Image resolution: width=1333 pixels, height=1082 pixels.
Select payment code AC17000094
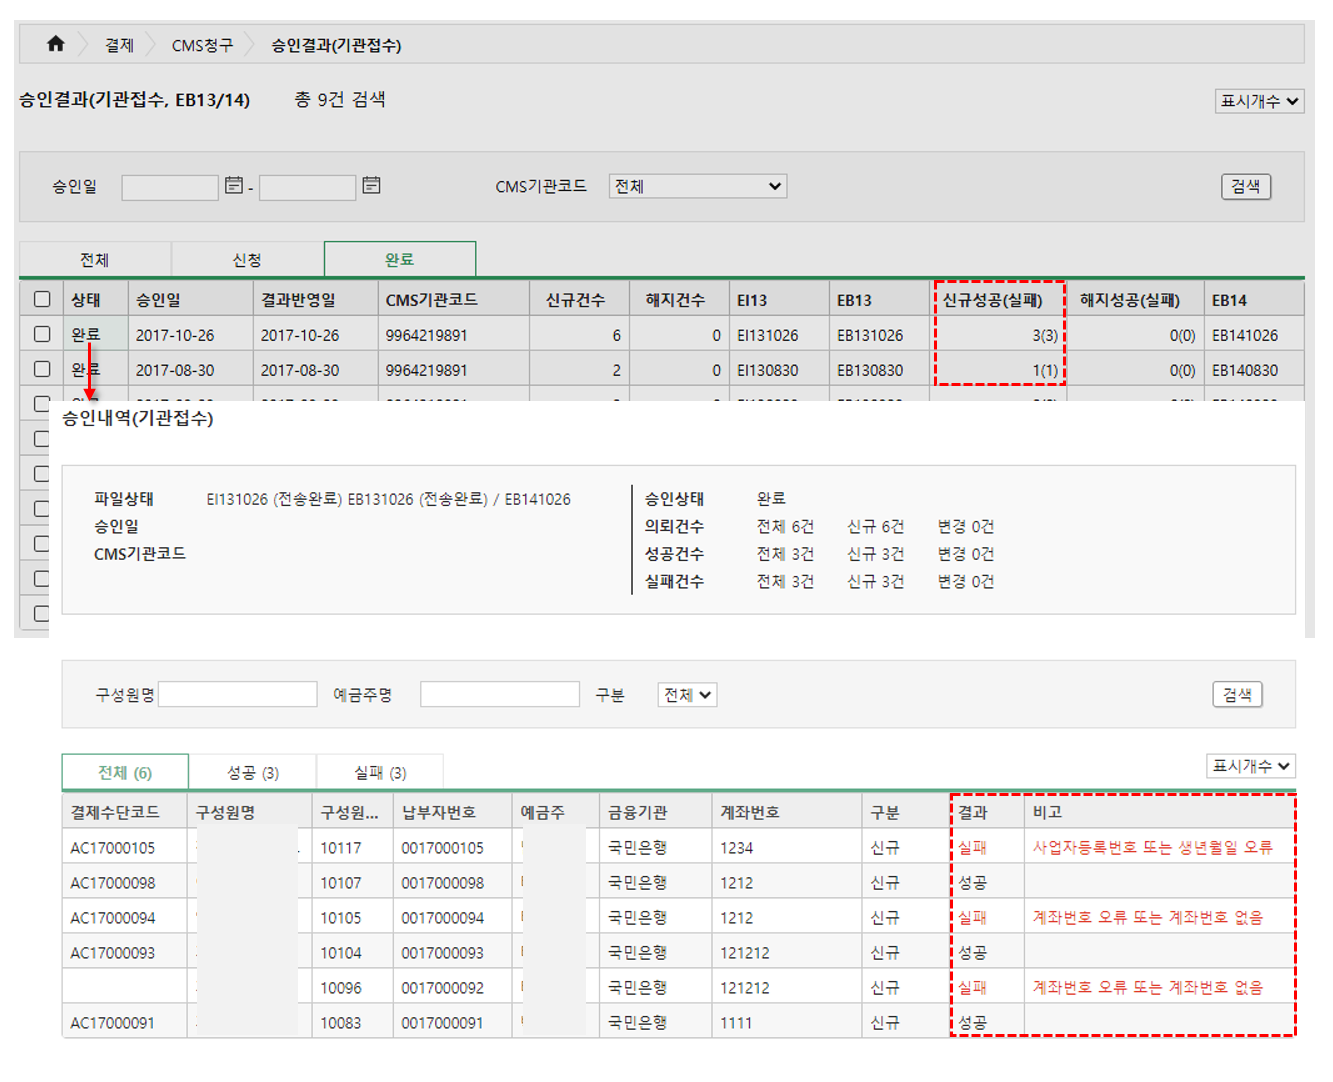point(113,918)
